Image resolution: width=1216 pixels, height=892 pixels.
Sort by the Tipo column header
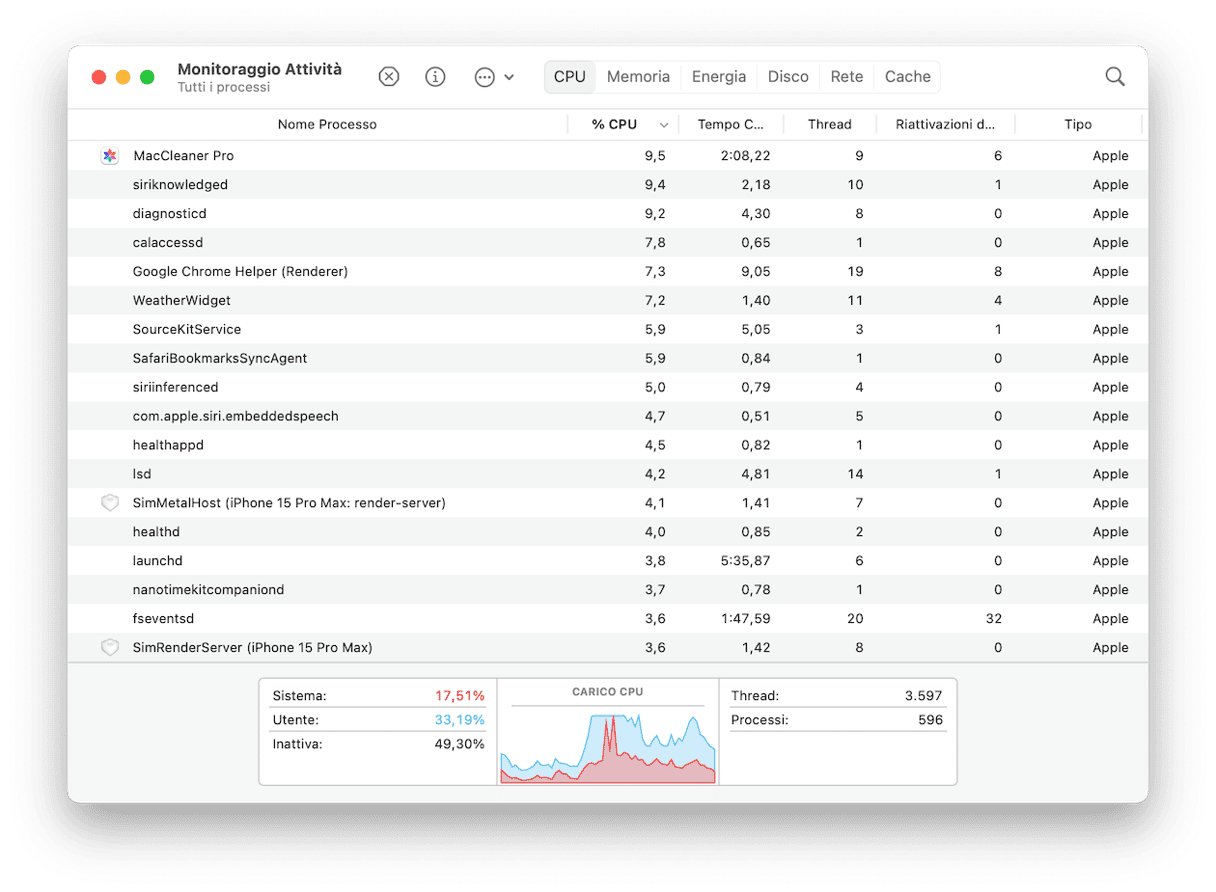point(1078,125)
